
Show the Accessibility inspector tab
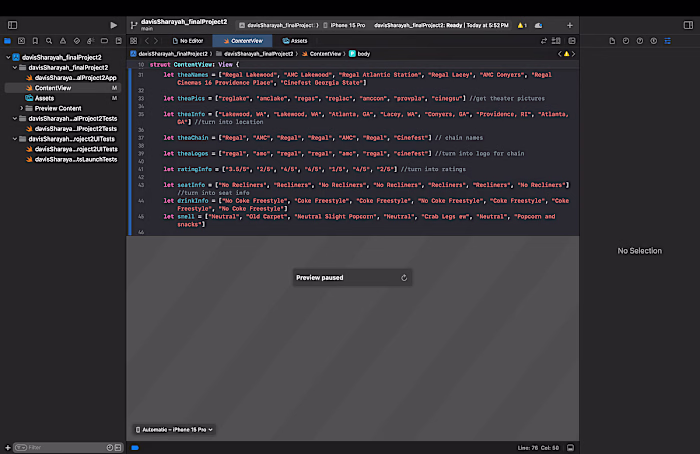(654, 41)
